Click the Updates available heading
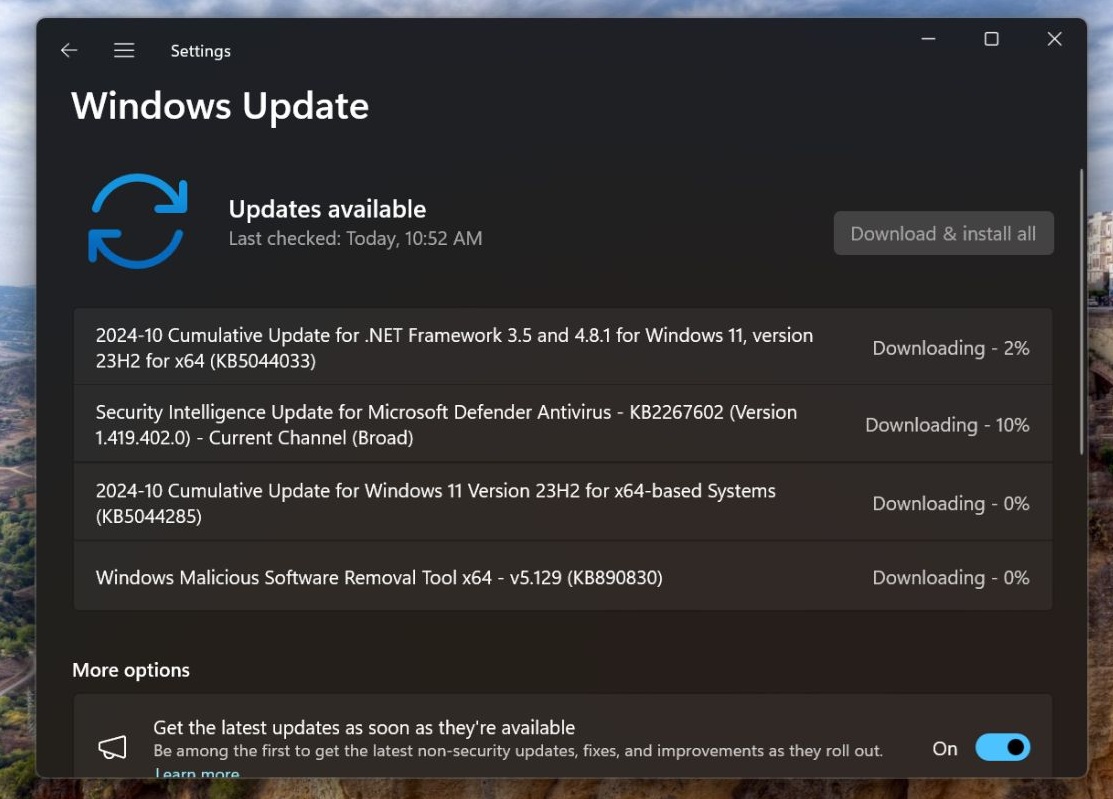1113x799 pixels. point(327,209)
